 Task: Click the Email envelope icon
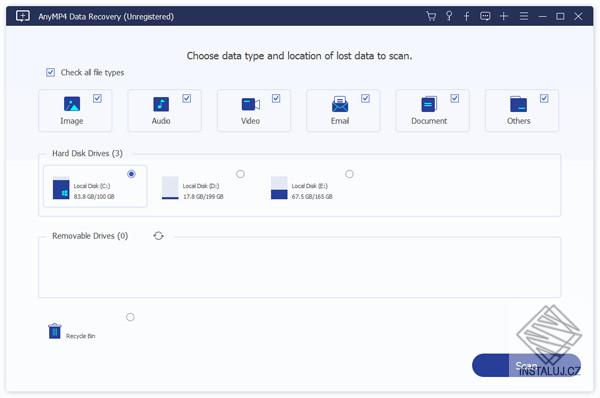coord(340,104)
